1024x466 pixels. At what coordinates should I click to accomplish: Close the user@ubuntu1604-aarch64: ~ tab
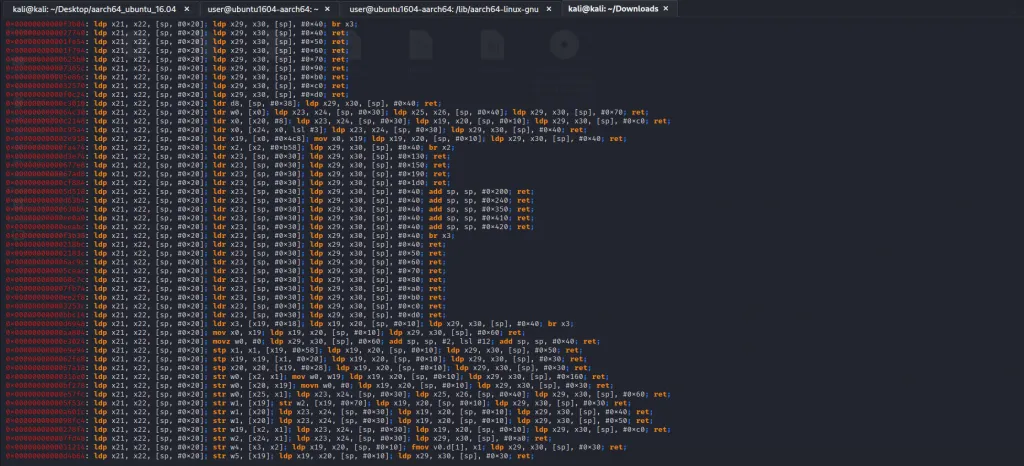(x=327, y=9)
